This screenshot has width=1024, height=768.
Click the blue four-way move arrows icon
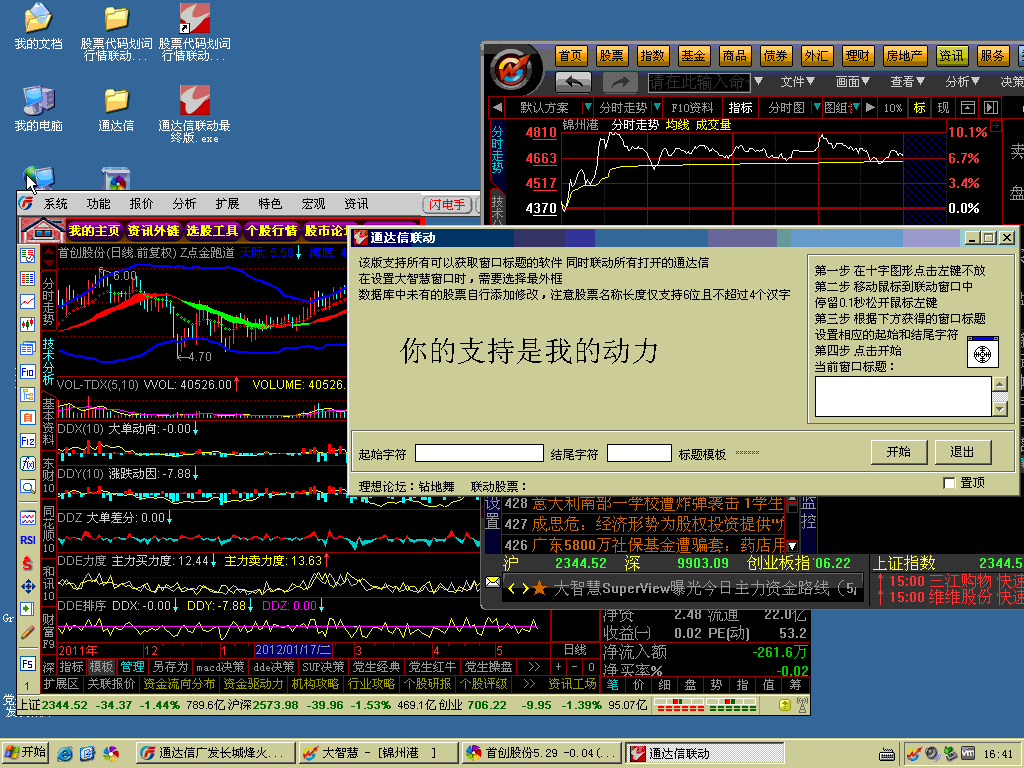click(27, 586)
